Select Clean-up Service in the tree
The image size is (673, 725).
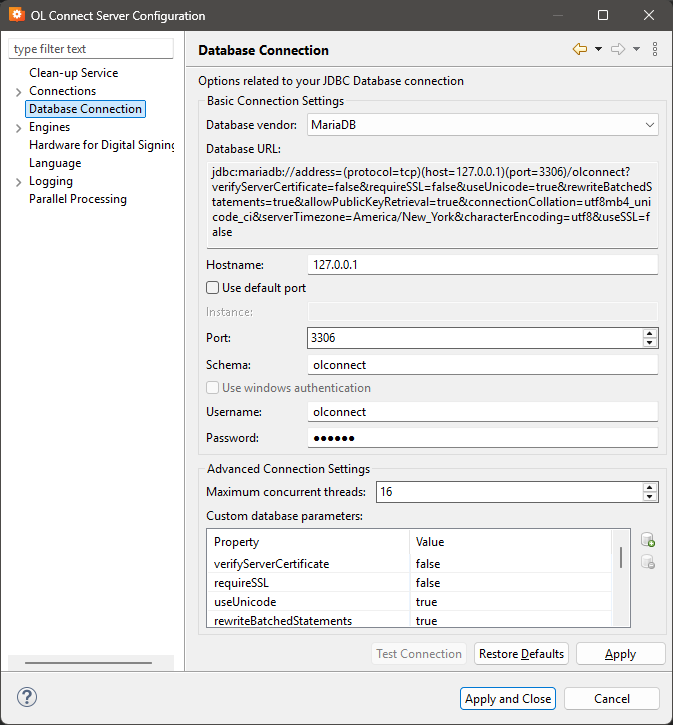(73, 73)
